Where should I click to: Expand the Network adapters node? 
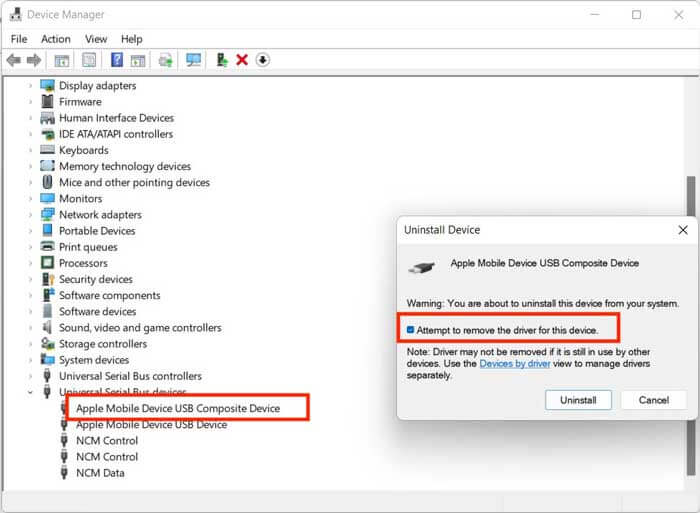coord(30,215)
